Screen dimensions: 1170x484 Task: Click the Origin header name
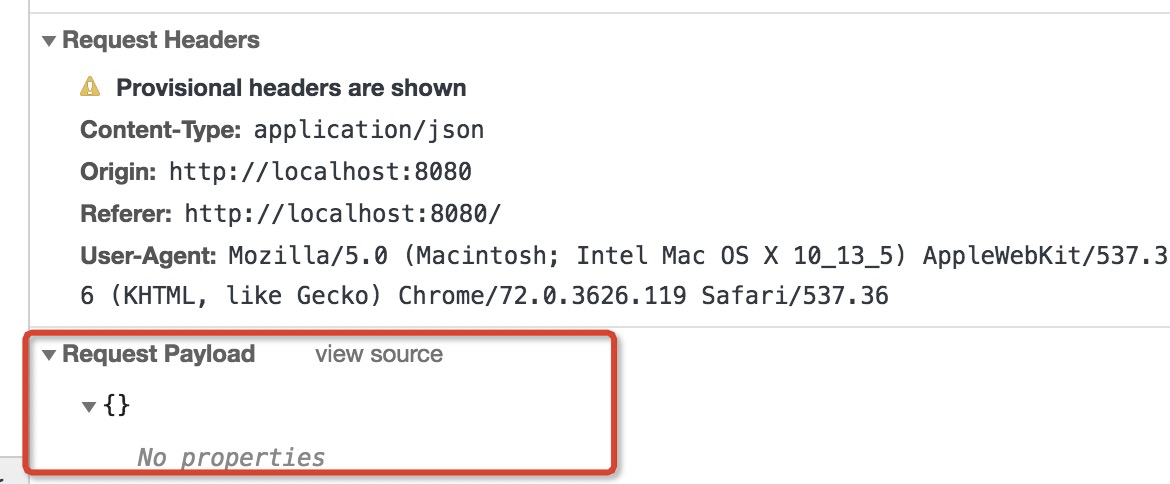tap(118, 172)
